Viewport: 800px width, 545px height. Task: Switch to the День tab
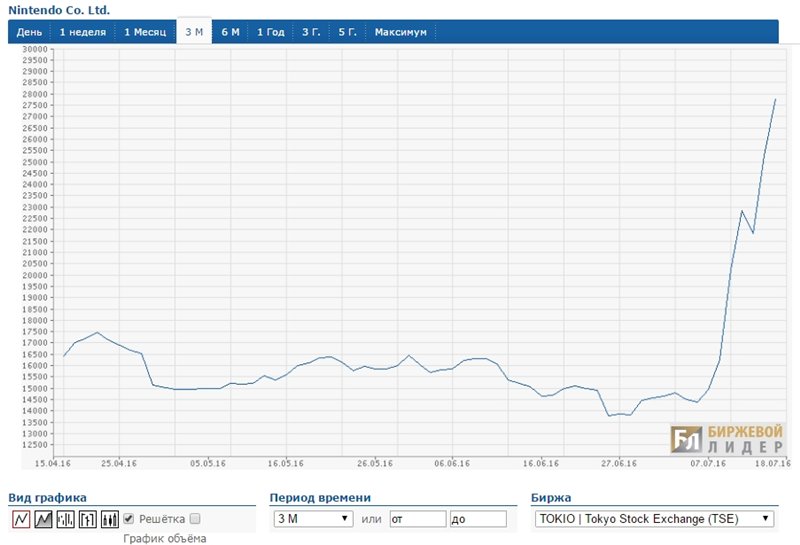tap(29, 32)
